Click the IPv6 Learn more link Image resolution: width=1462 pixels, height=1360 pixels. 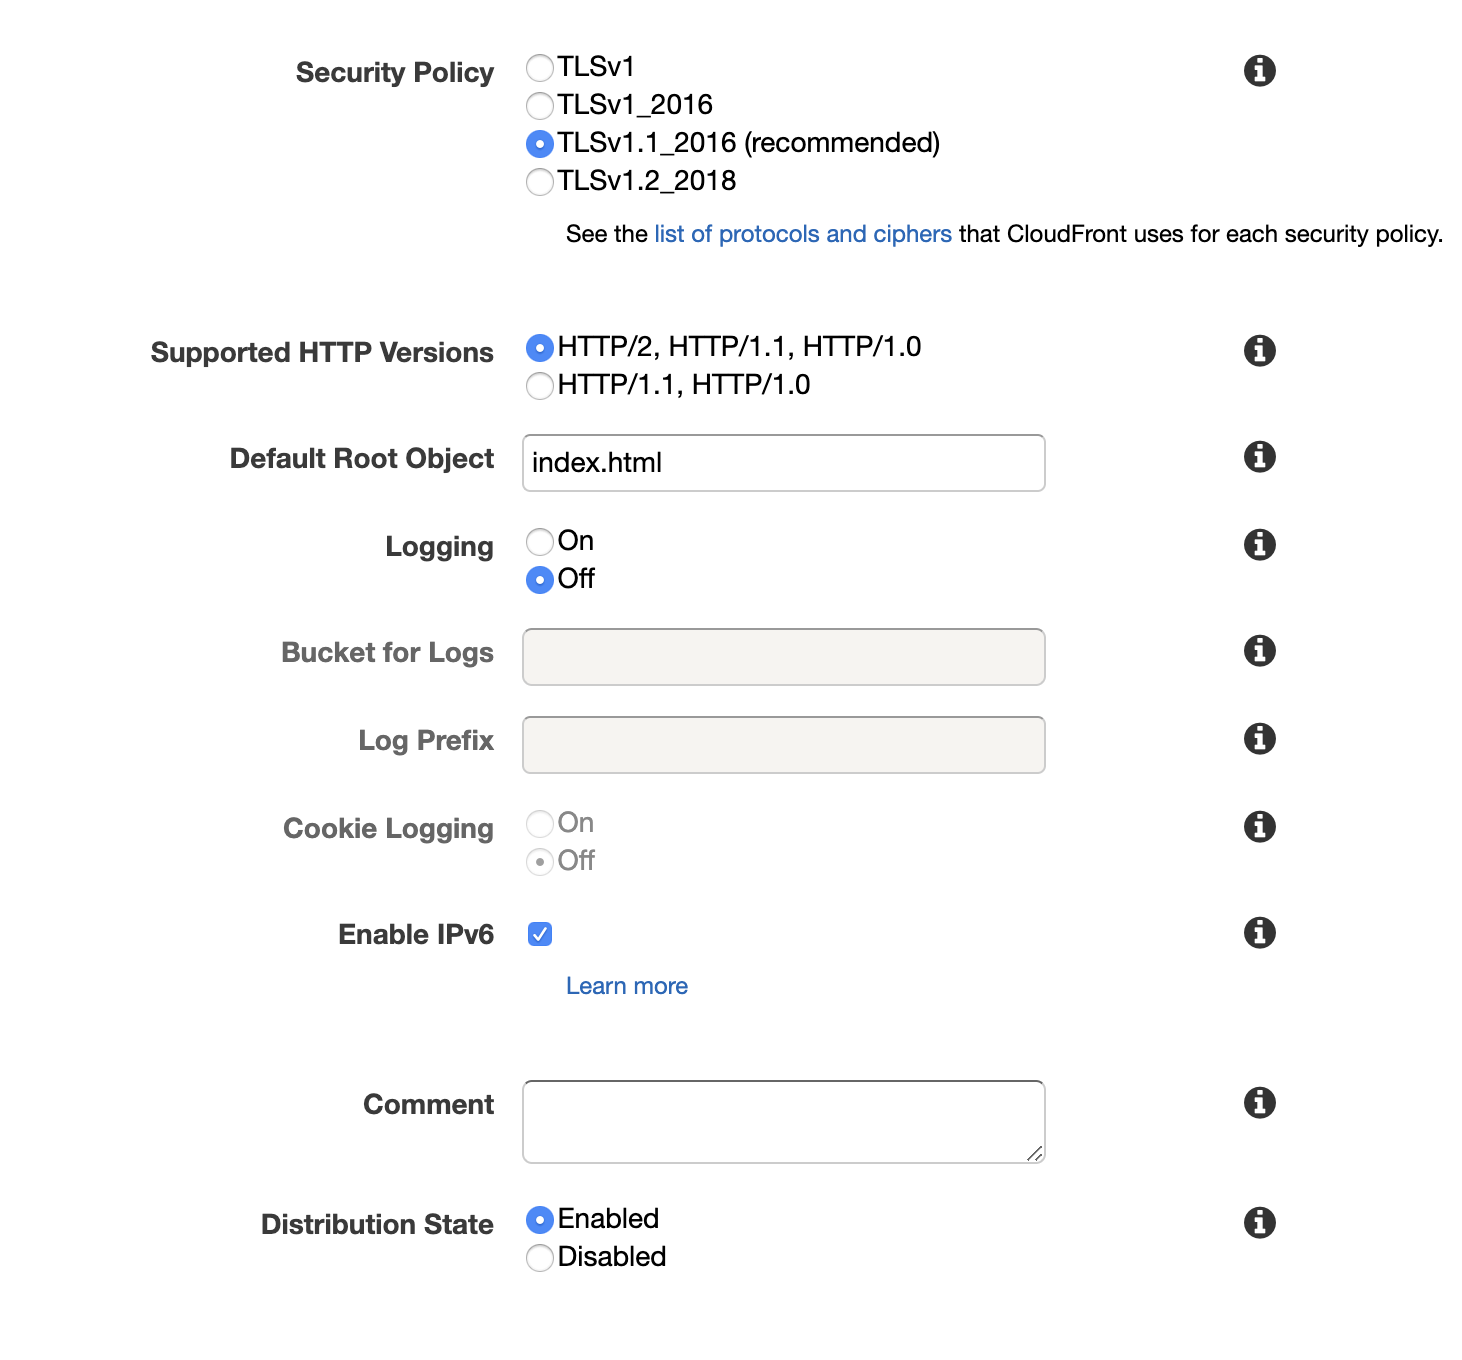coord(626,986)
